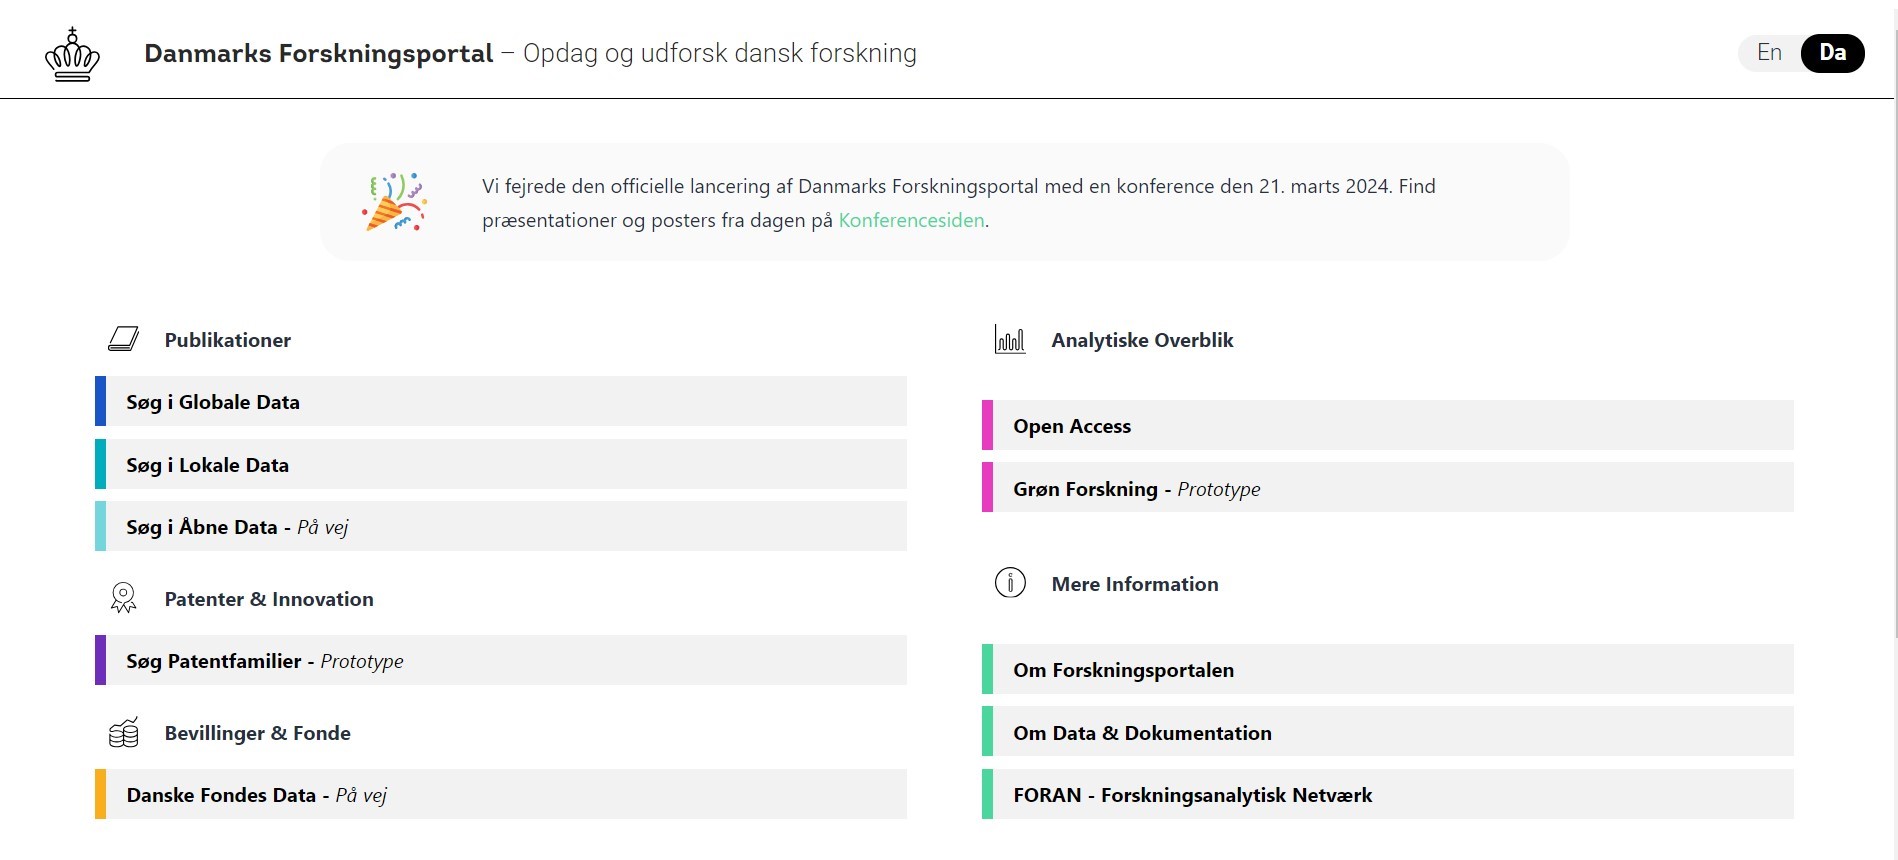
Task: Open FORAN Forskningsanalytisk Netværk page
Action: tap(1387, 795)
